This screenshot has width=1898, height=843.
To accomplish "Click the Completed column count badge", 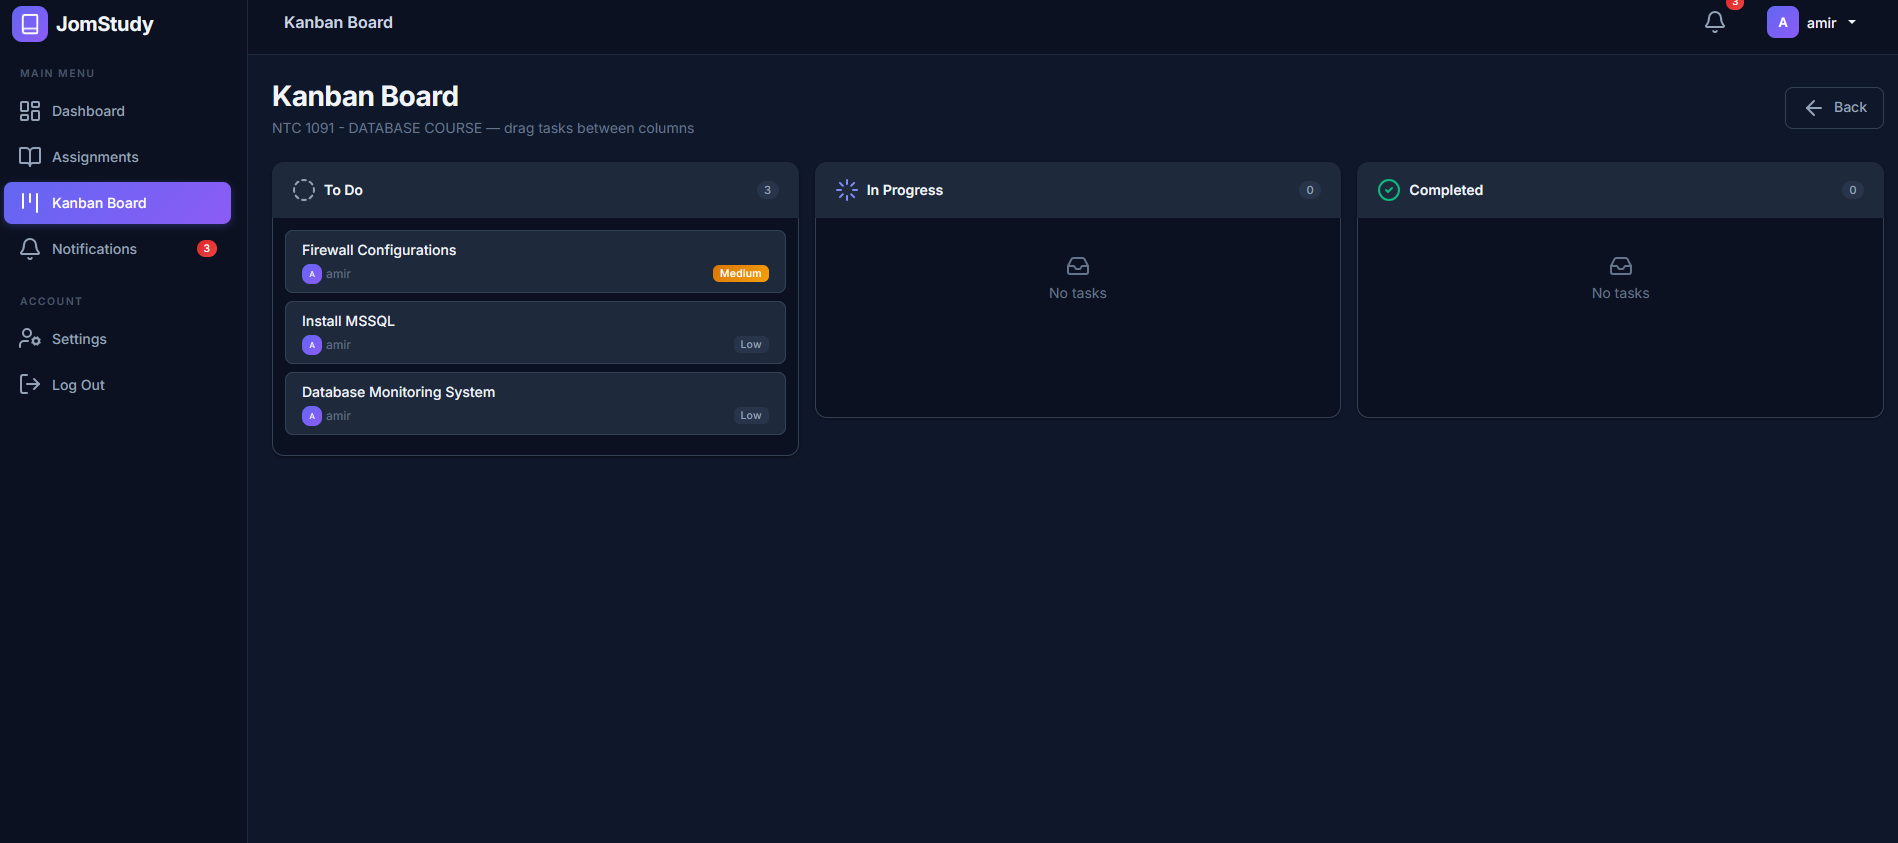I will pyautogui.click(x=1853, y=190).
